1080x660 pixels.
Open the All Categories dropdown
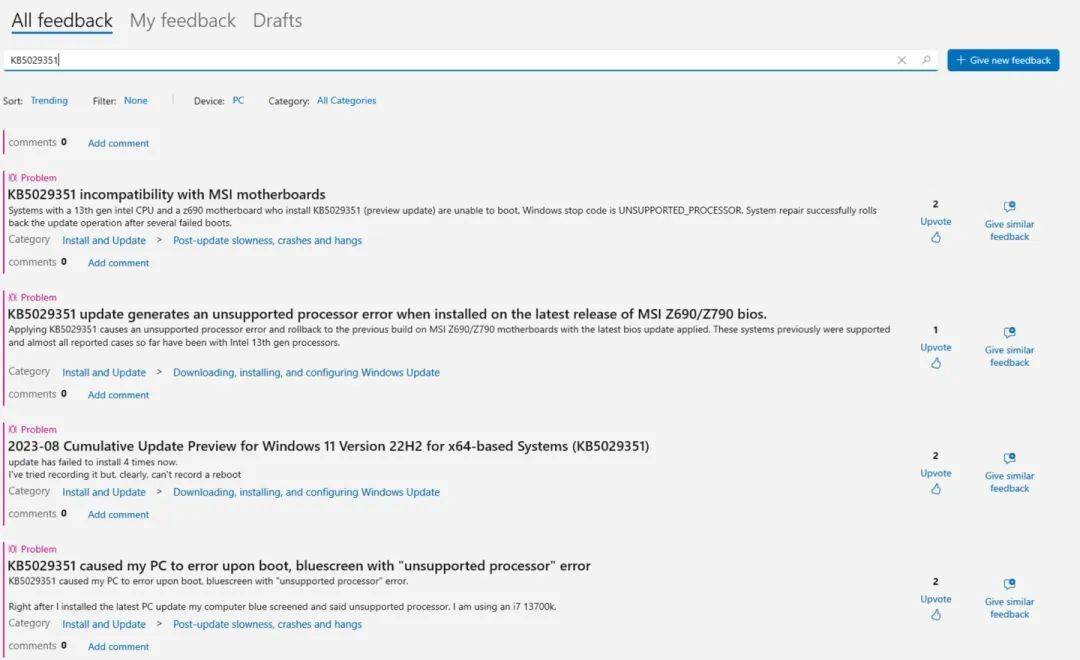(x=346, y=101)
